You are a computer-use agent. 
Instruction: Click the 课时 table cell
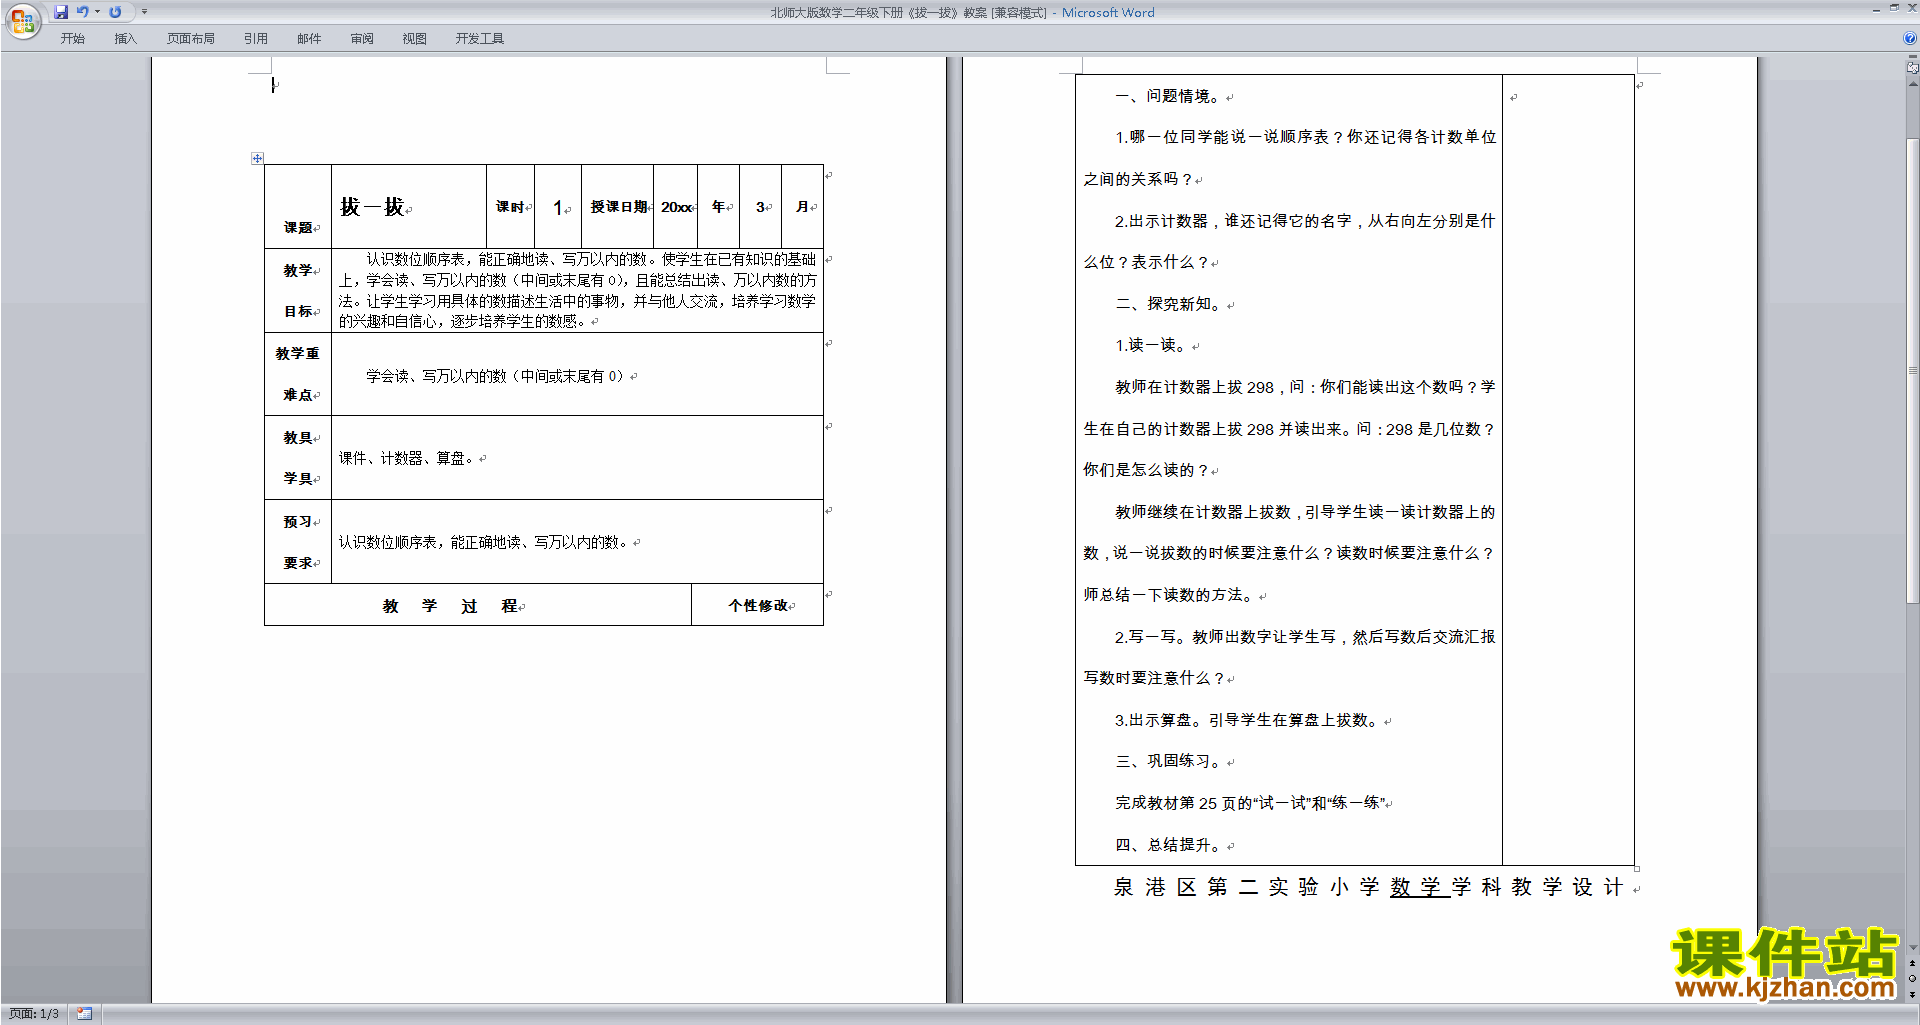click(x=510, y=207)
